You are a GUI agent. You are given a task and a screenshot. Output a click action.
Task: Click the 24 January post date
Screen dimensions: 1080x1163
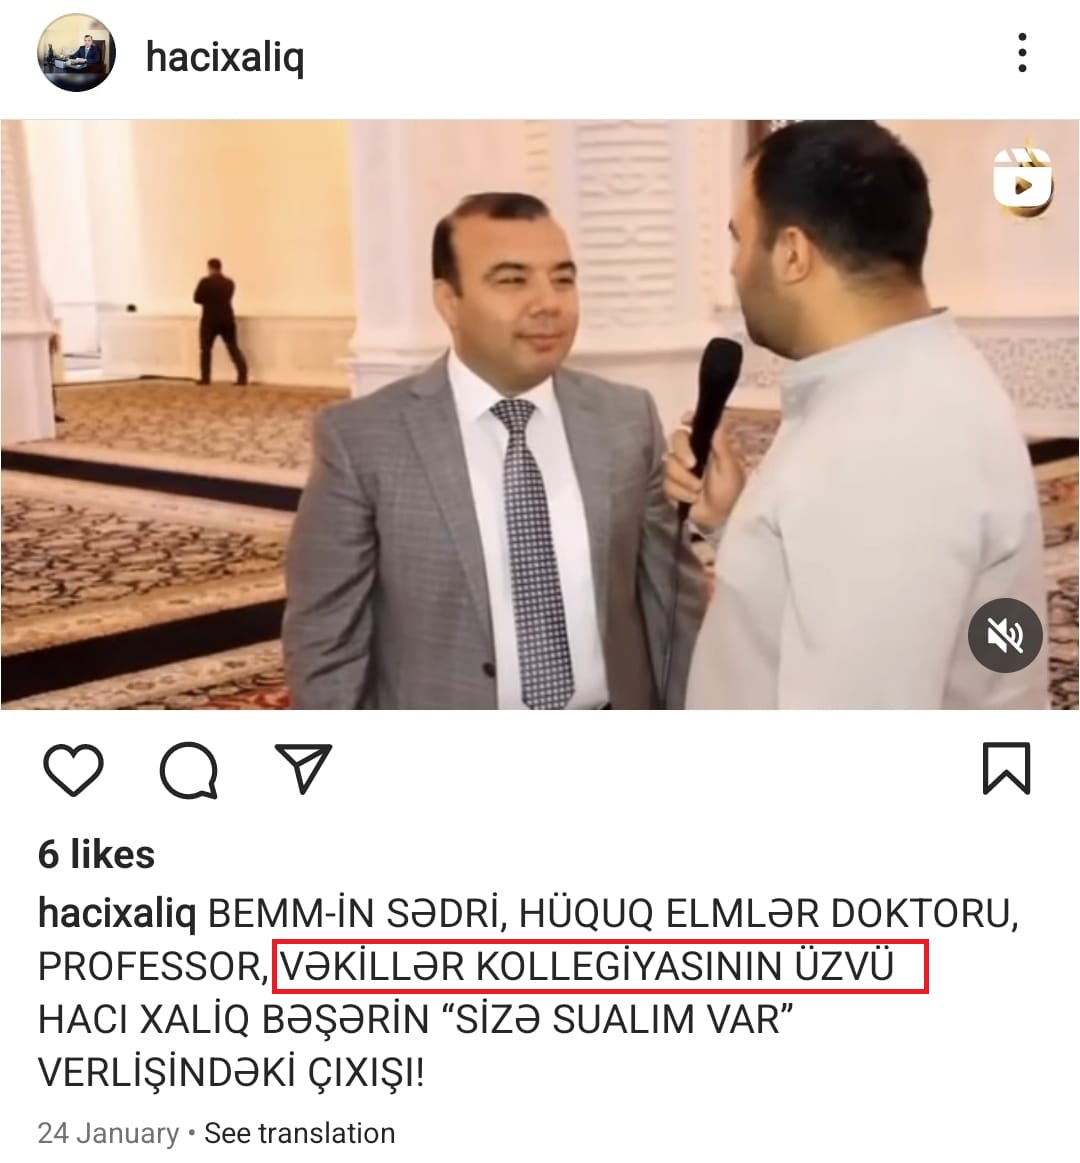[x=108, y=1133]
